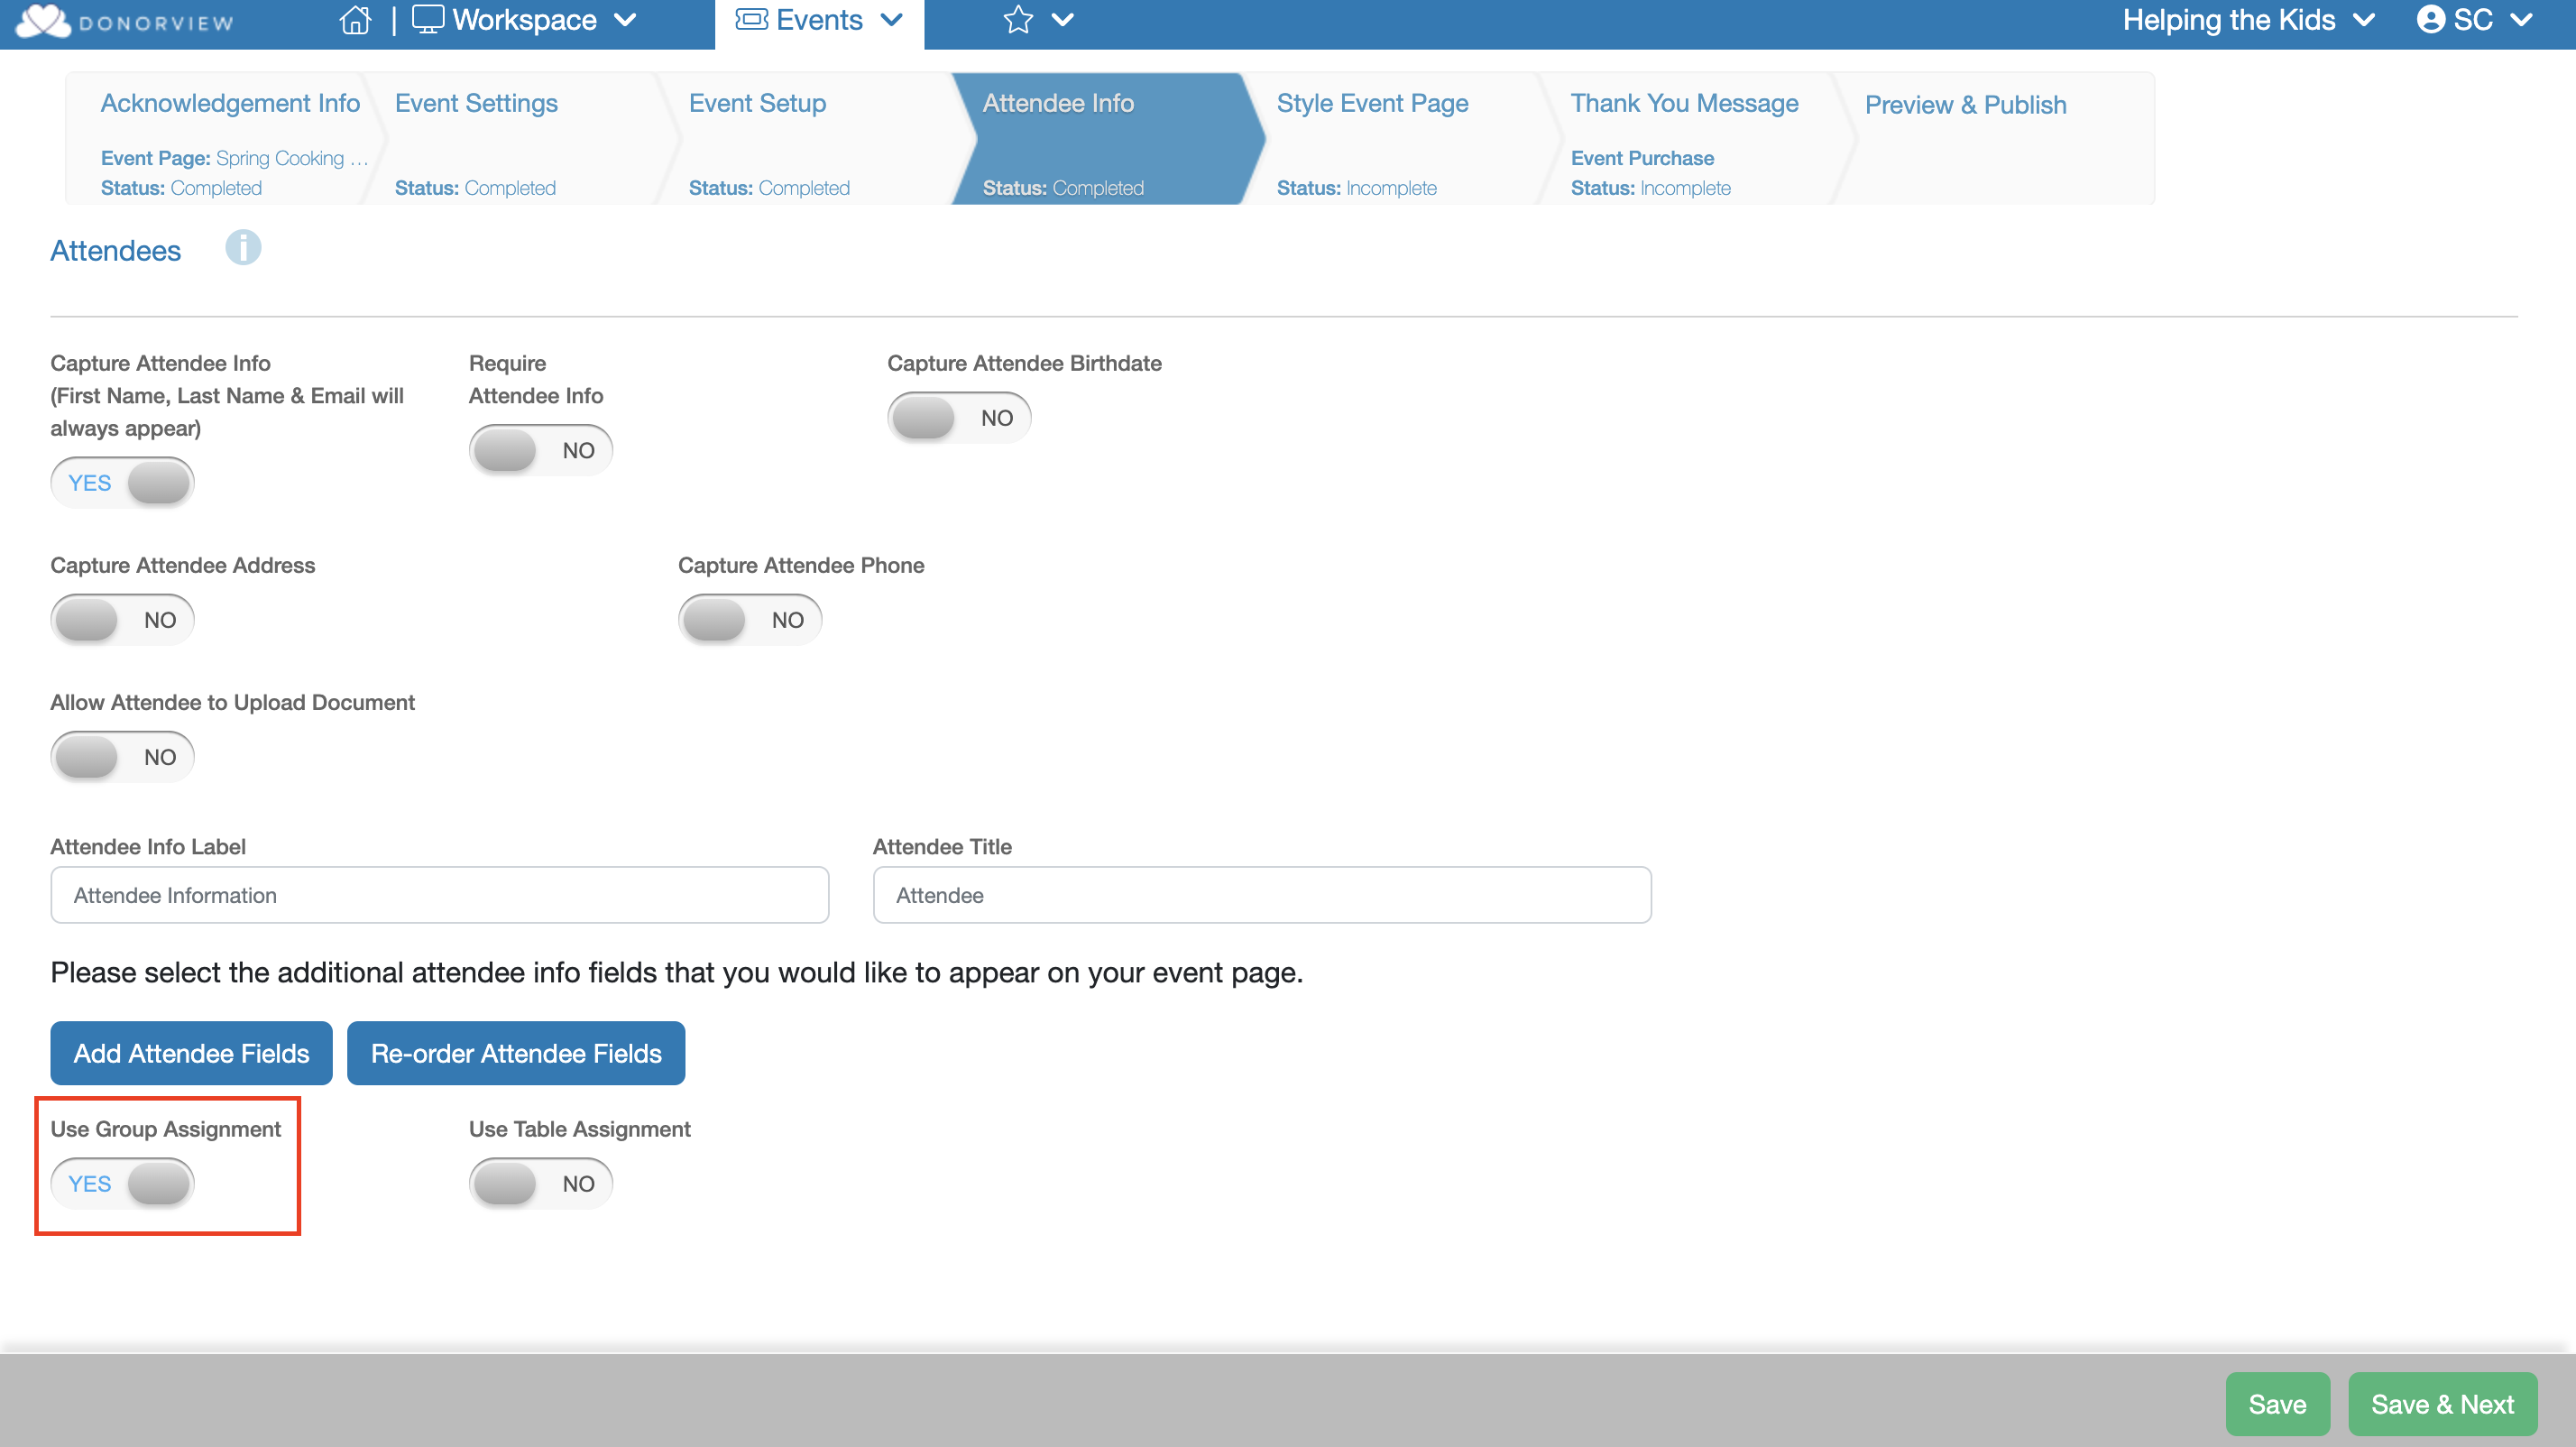Switch to Style Event Page step
This screenshot has width=2576, height=1447.
click(1372, 104)
